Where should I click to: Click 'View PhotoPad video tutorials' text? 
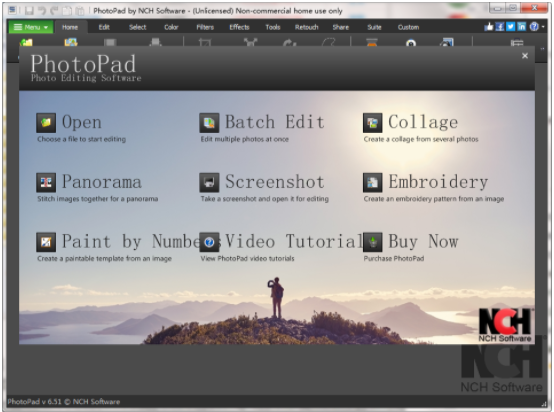tap(247, 259)
